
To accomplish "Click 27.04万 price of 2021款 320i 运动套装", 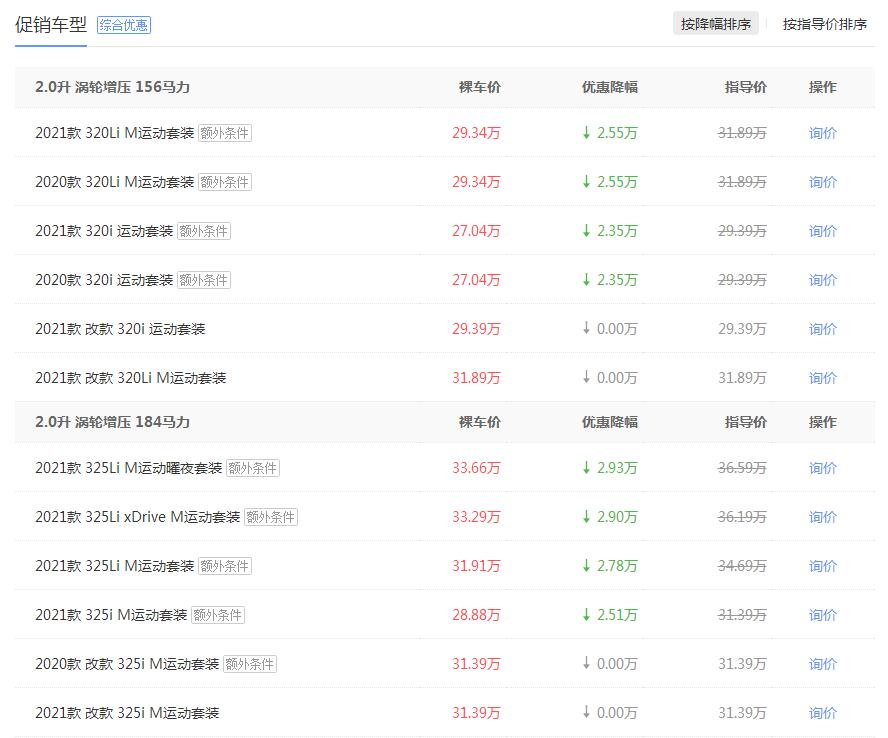I will click(x=476, y=231).
